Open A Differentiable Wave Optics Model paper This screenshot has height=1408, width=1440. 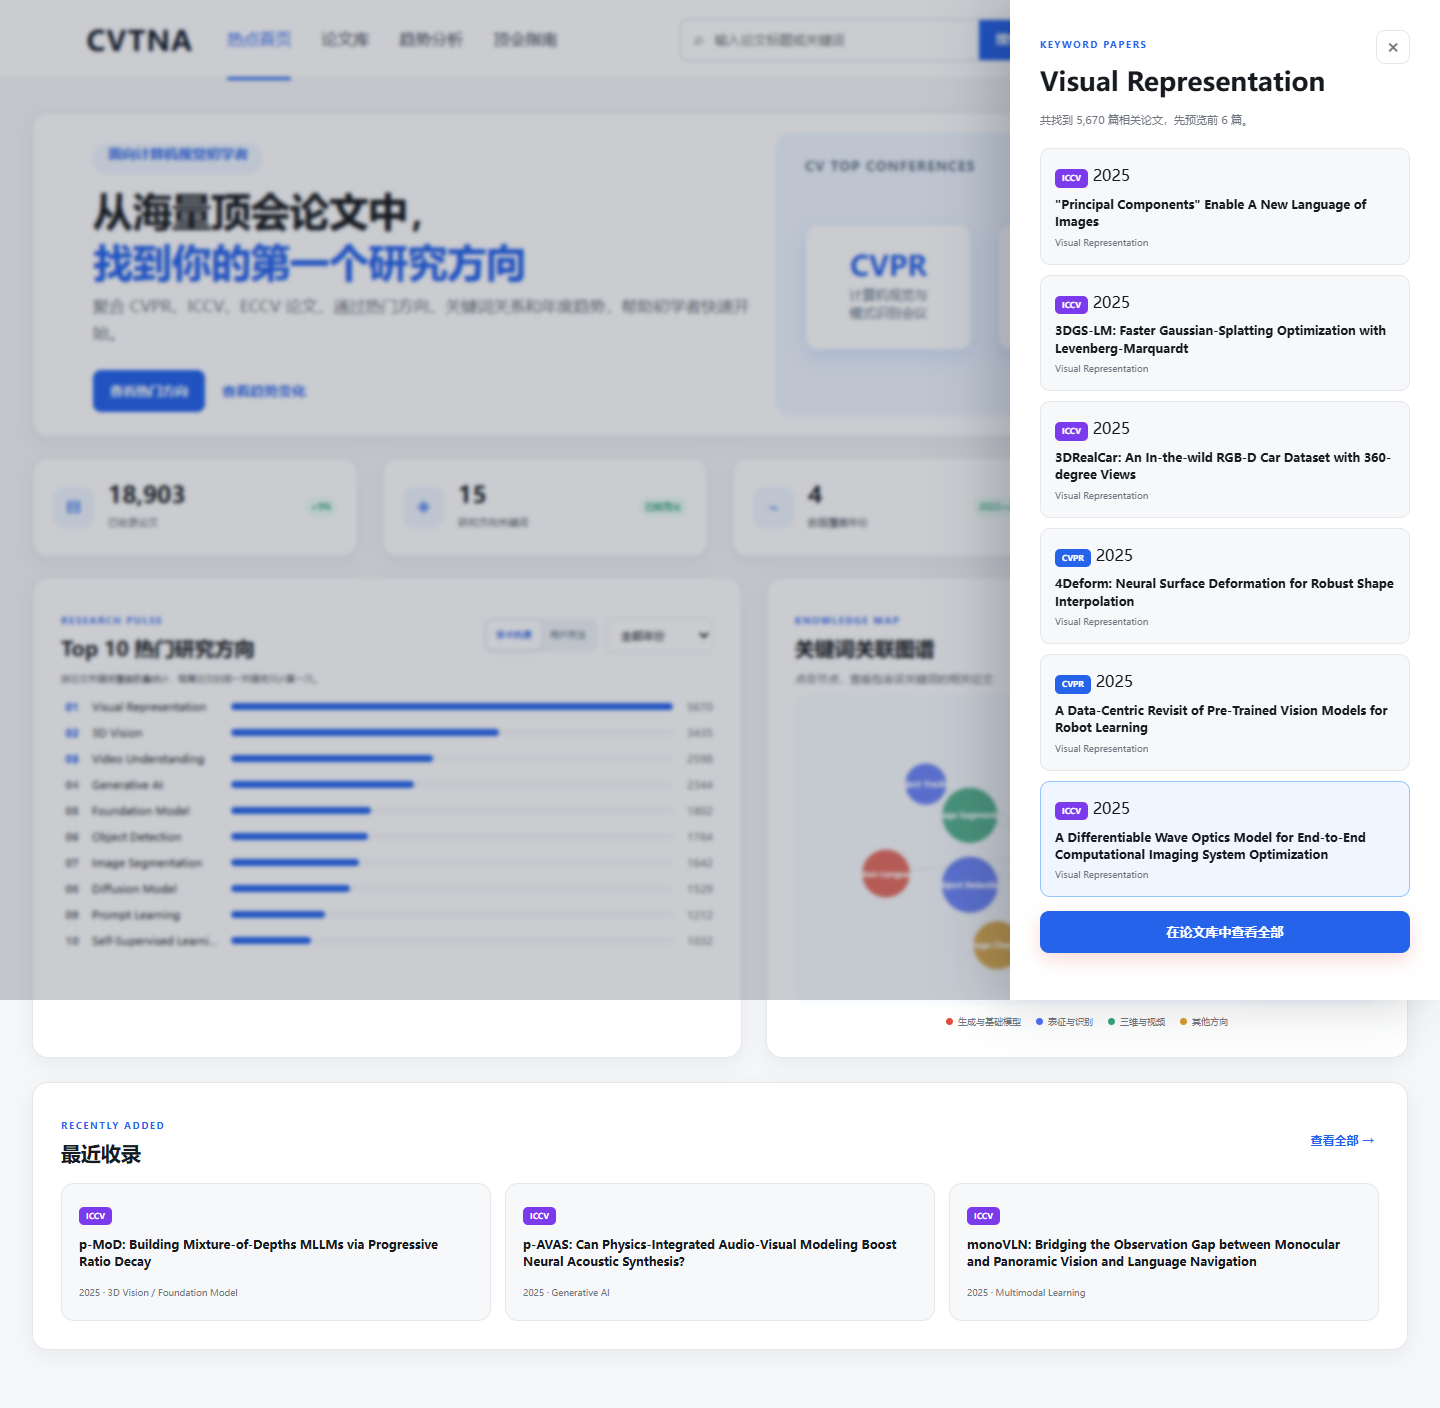[x=1225, y=839]
